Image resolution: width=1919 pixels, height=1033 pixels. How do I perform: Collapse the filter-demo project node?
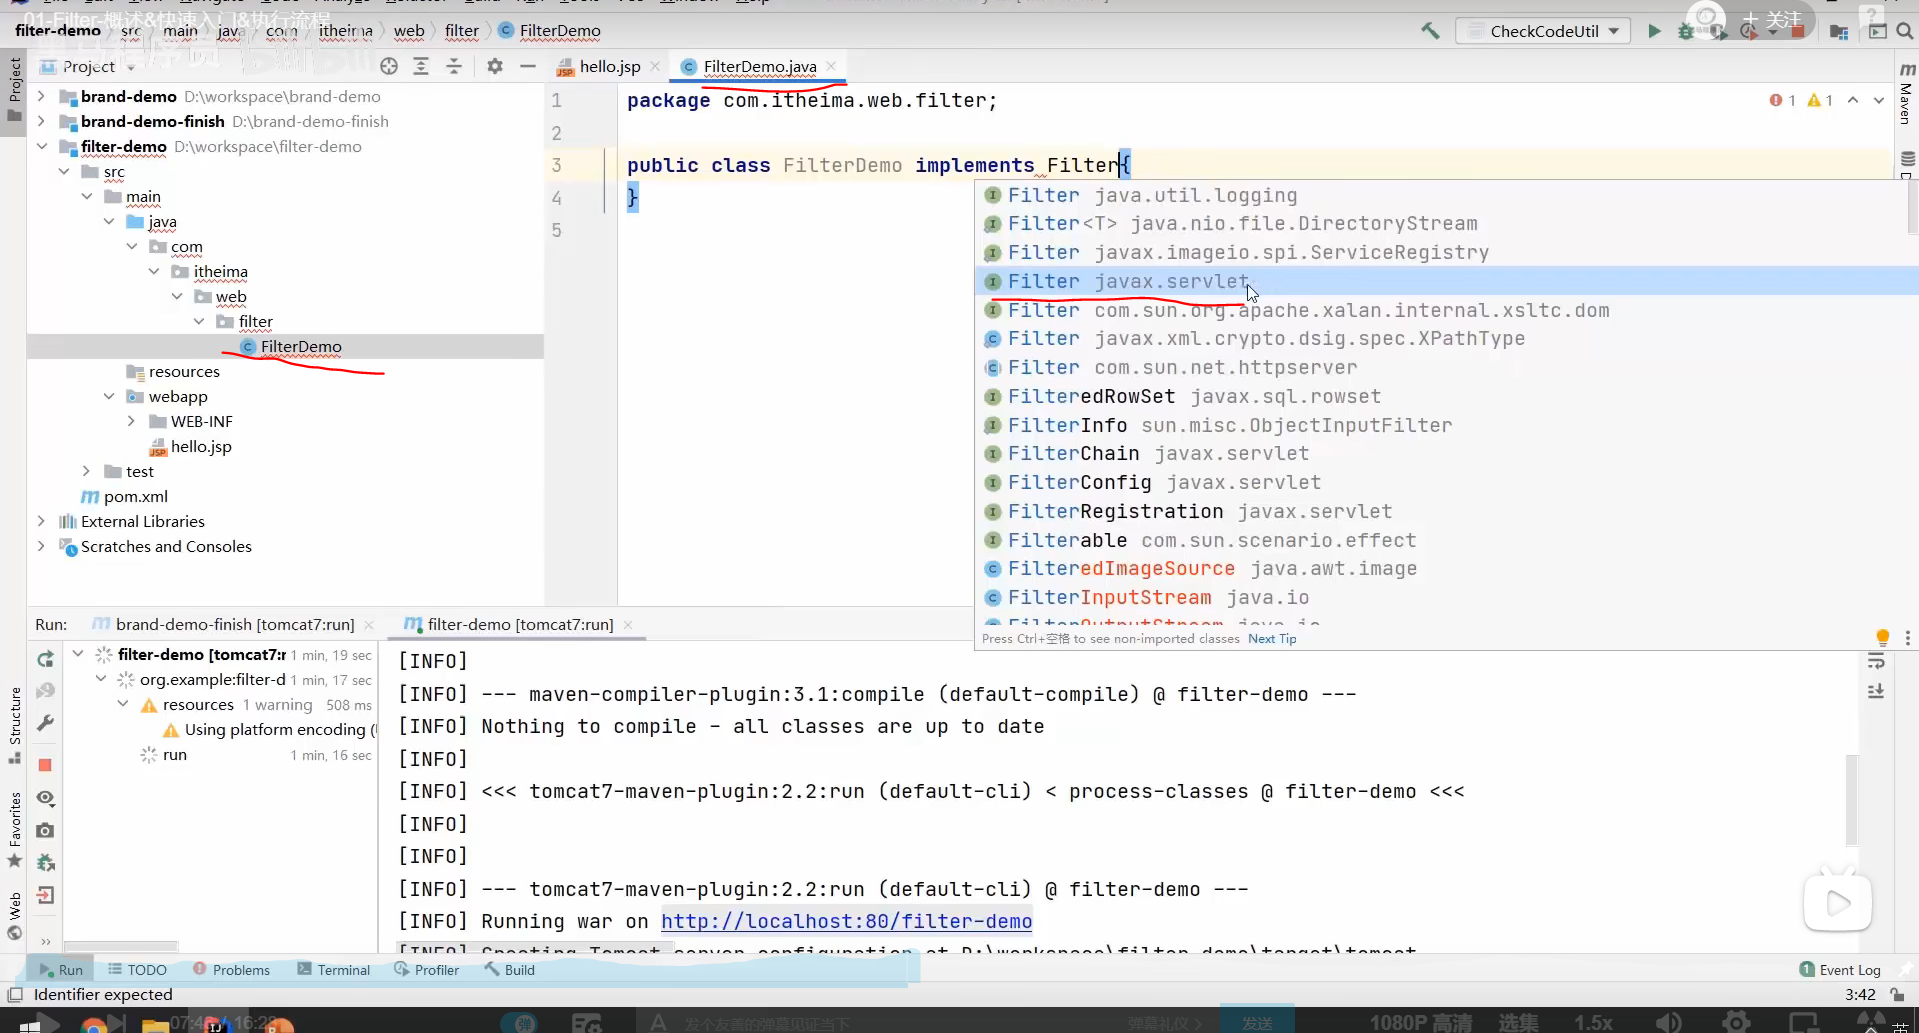coord(41,146)
